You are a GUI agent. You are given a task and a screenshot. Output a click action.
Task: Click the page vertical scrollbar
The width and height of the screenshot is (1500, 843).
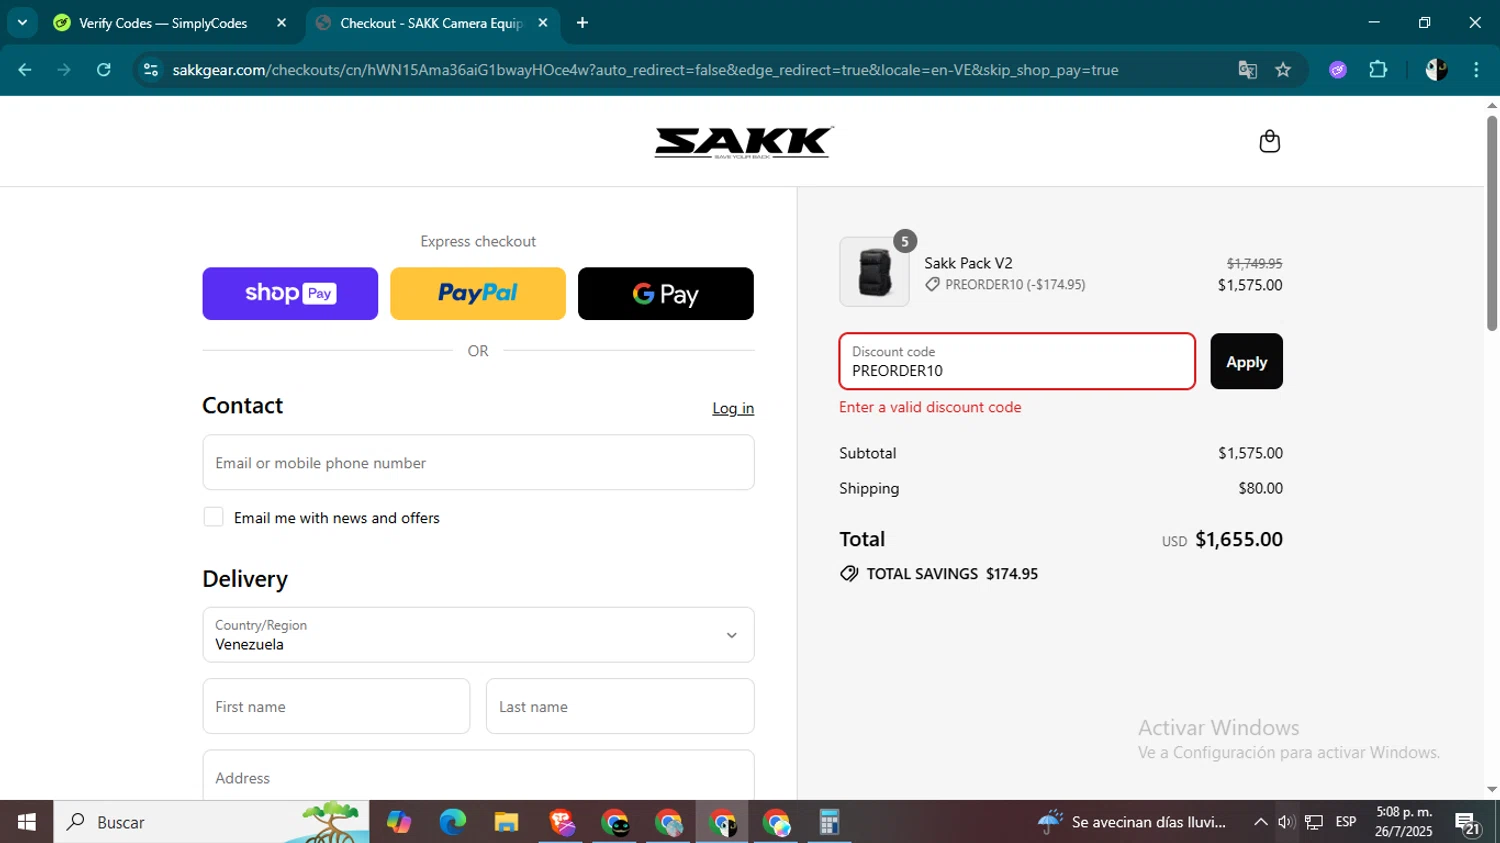coord(1491,223)
